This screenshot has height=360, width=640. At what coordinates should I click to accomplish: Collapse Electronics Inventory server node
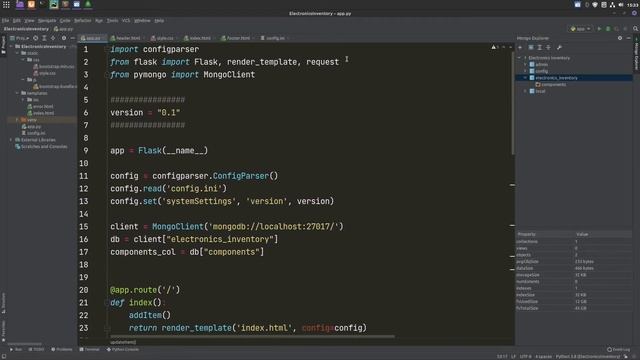[x=520, y=58]
